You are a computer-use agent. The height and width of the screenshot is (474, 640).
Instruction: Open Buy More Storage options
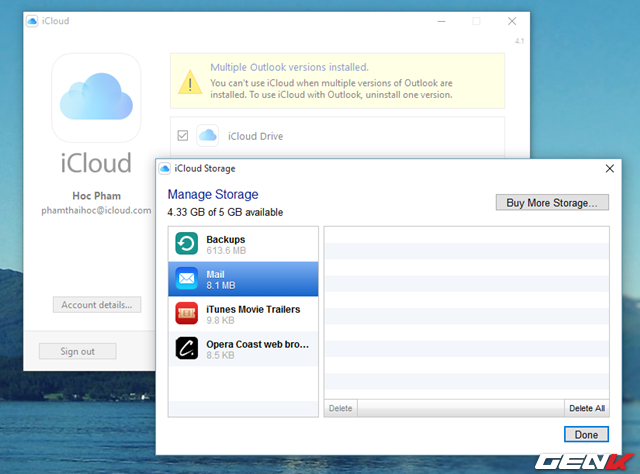(553, 202)
